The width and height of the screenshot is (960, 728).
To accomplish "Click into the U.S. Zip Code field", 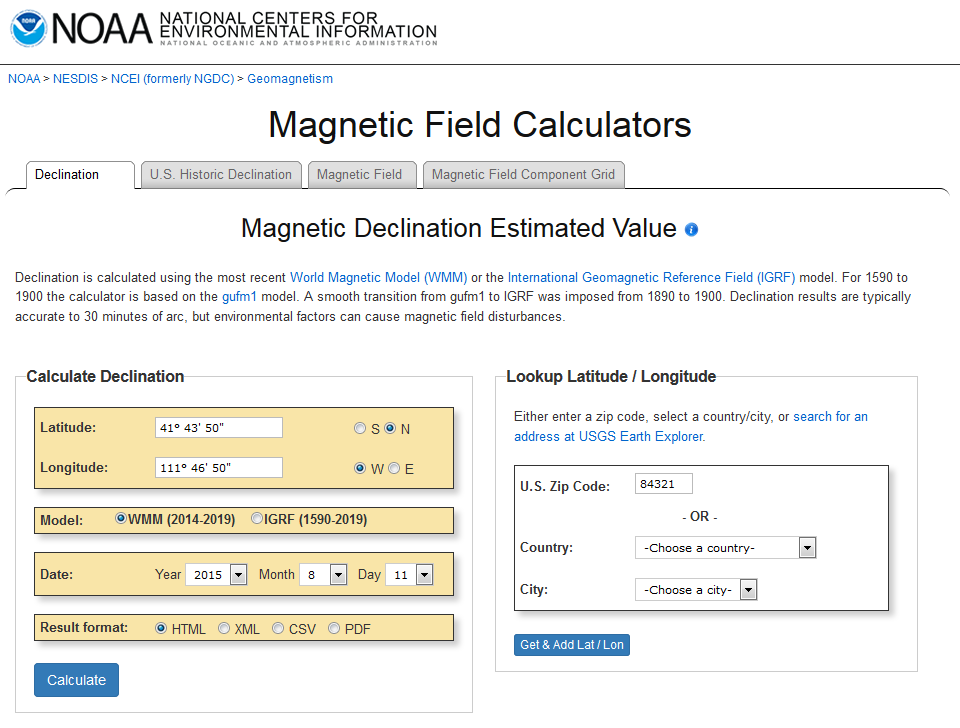I will point(663,484).
